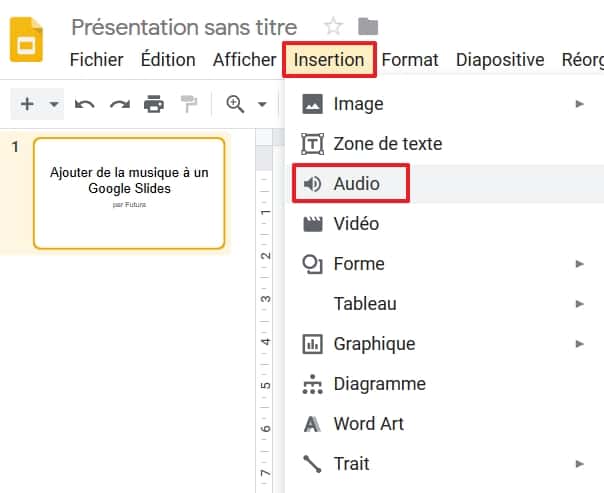This screenshot has height=493, width=604.
Task: Open the zoom level dropdown arrow
Action: 262,104
